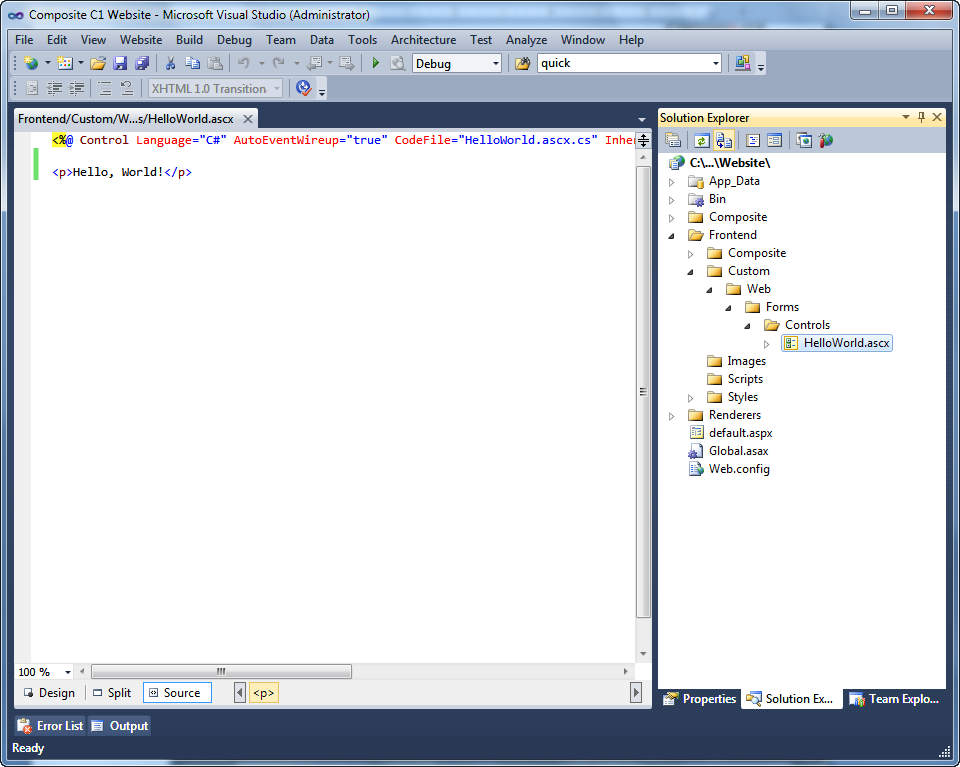
Task: Switch editor to Design view
Action: coord(49,693)
